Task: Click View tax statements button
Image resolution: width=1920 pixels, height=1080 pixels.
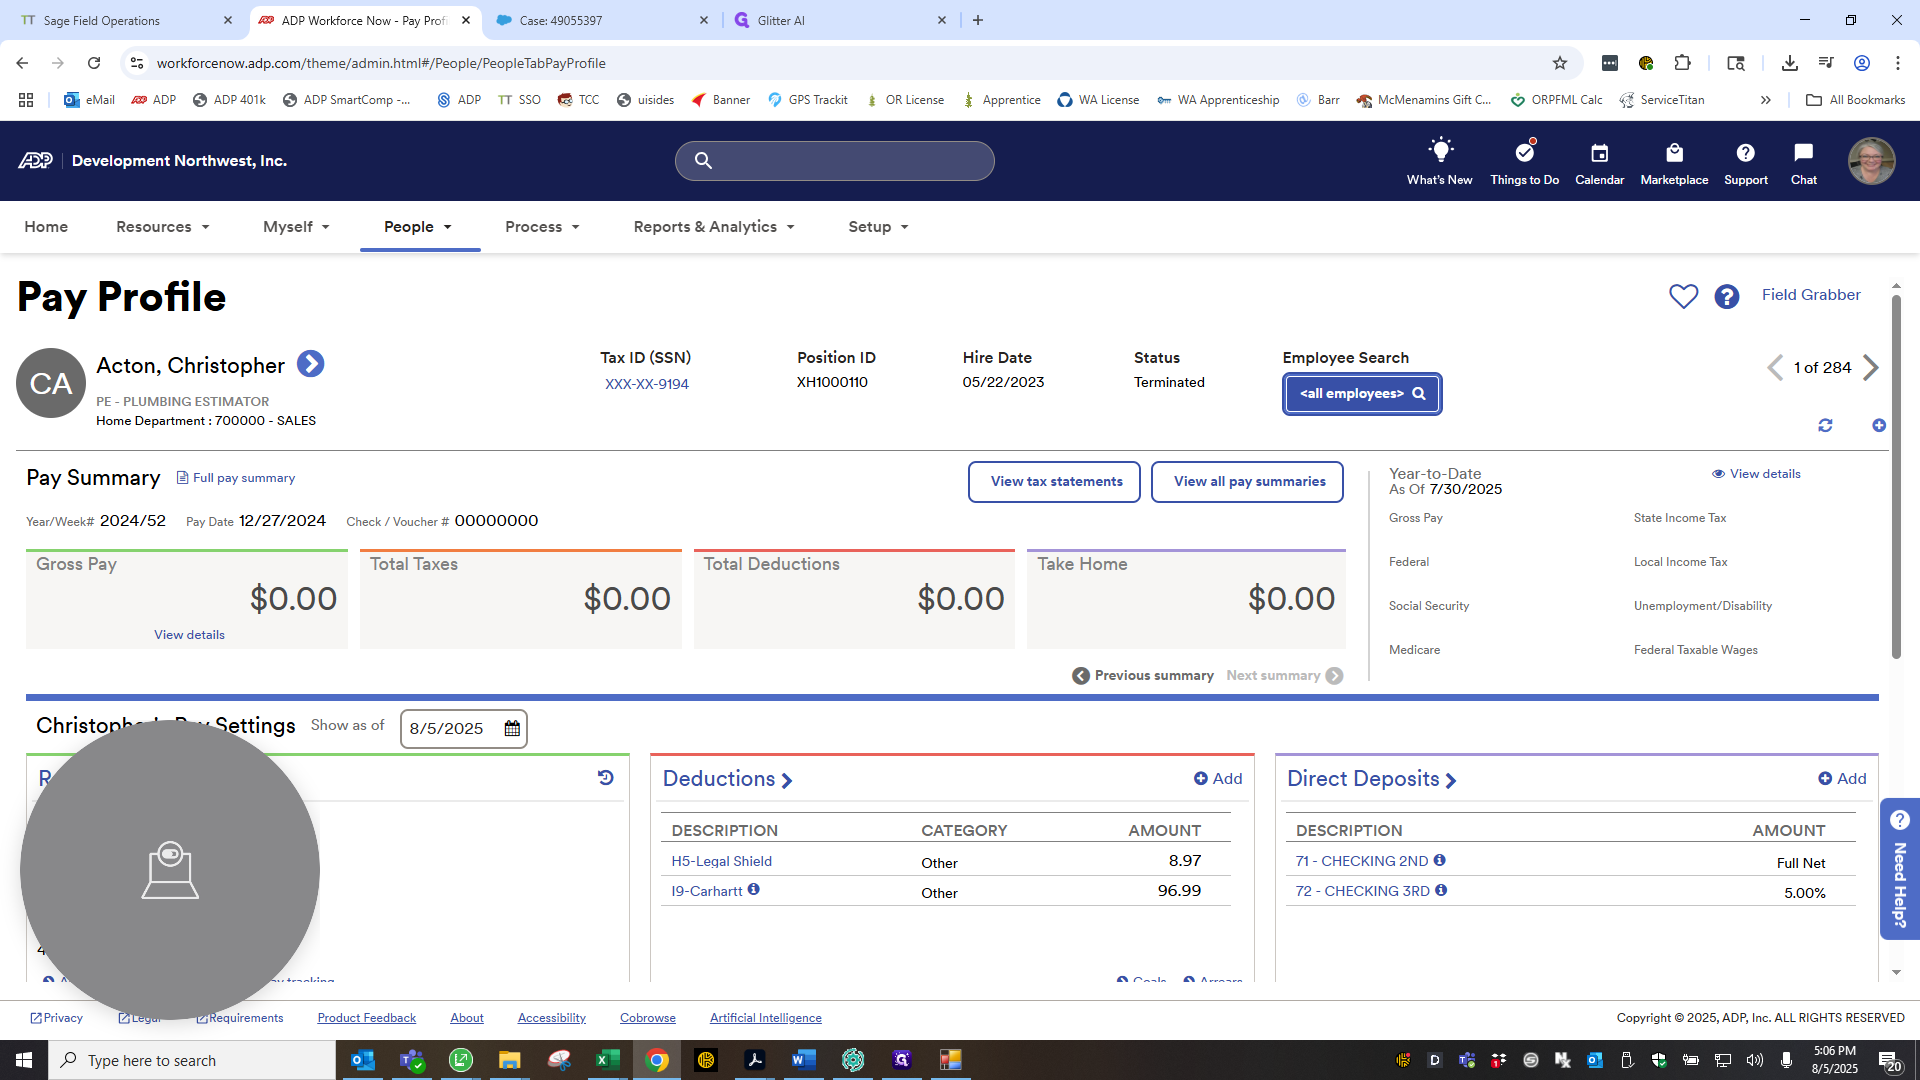Action: point(1055,482)
